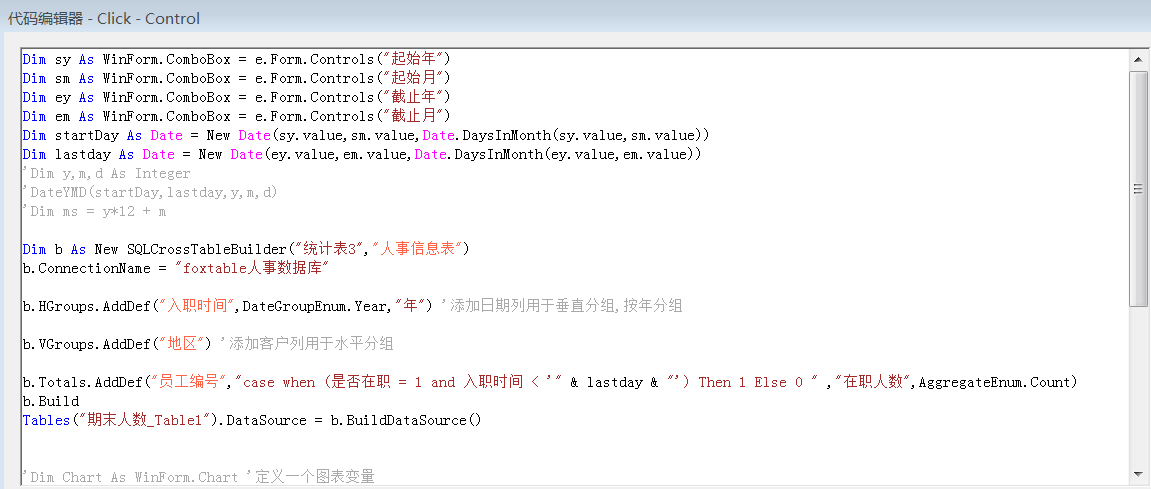
Task: Click the "在职人数" string literal
Action: click(871, 383)
